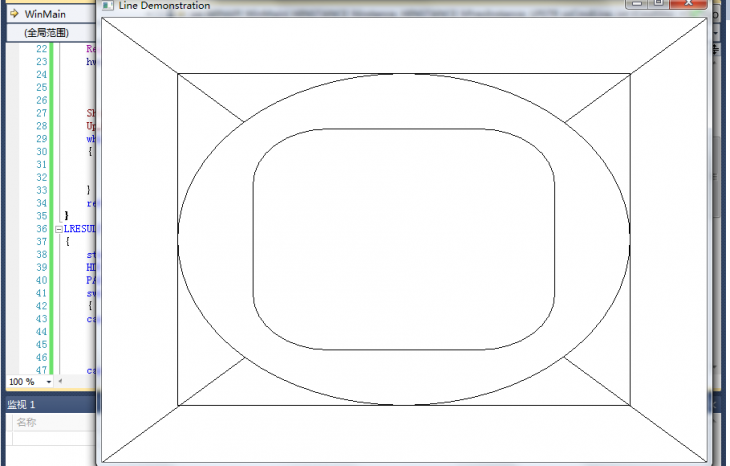This screenshot has width=730, height=466.
Task: Click the yellow arrow icon beside WinMain
Action: pos(14,14)
